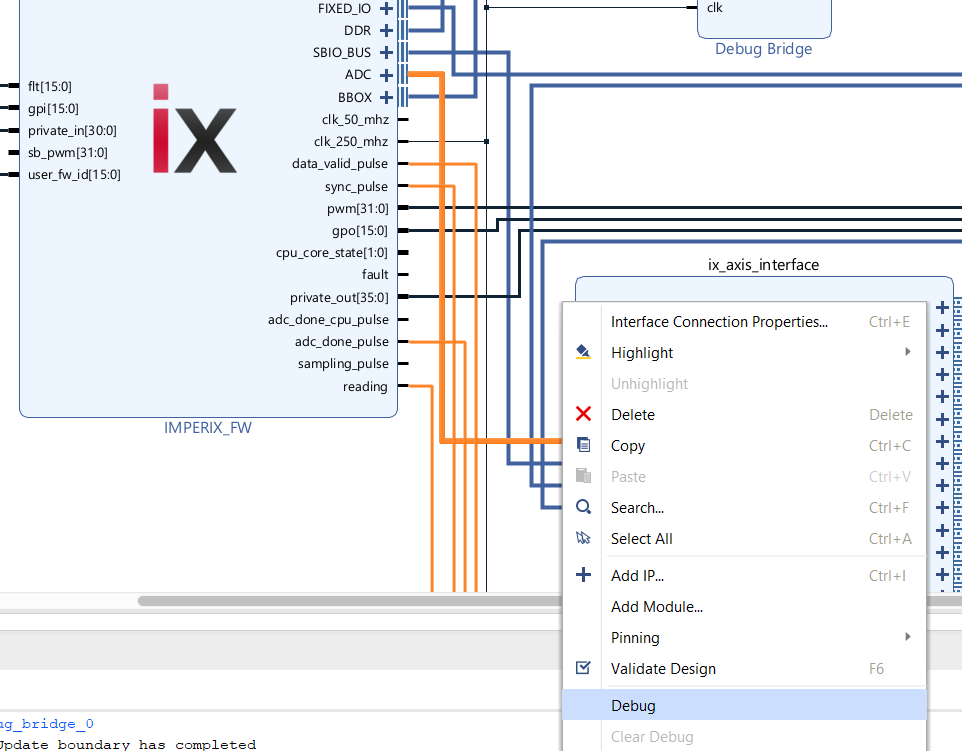Expand the ADC interface port
The width and height of the screenshot is (962, 751).
(x=386, y=75)
